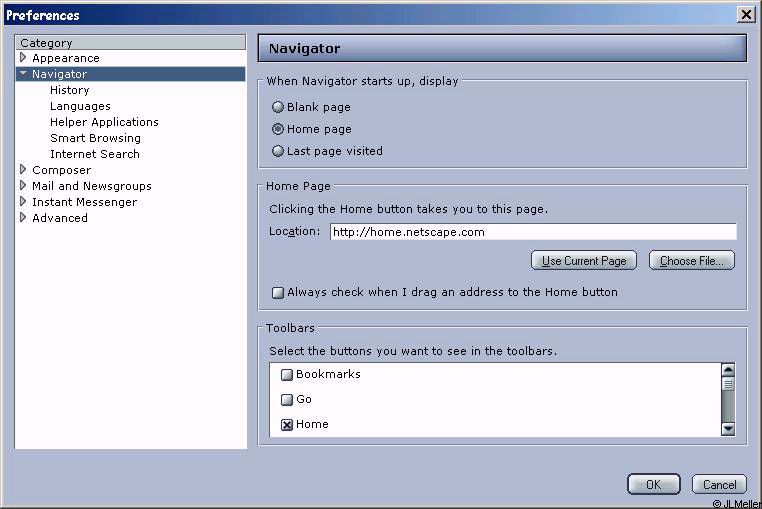The image size is (762, 509).
Task: Click the toolbars list scroll-up arrow
Action: click(x=728, y=370)
